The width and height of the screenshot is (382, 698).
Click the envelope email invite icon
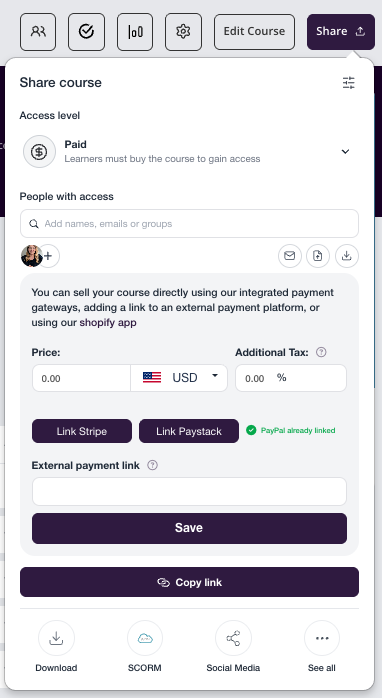pyautogui.click(x=290, y=256)
